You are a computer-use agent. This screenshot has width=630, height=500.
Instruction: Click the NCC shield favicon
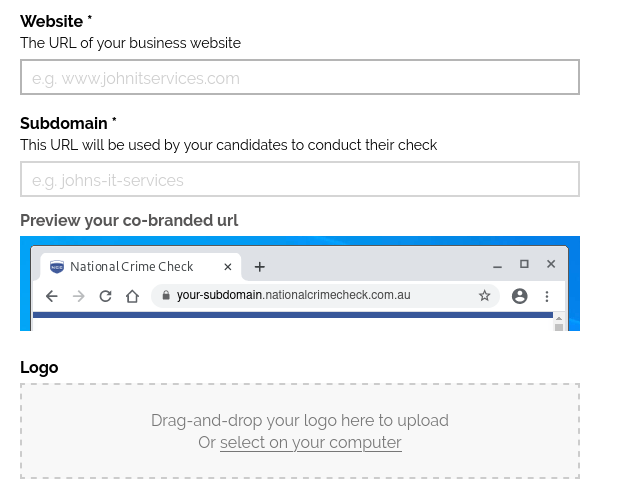(57, 267)
